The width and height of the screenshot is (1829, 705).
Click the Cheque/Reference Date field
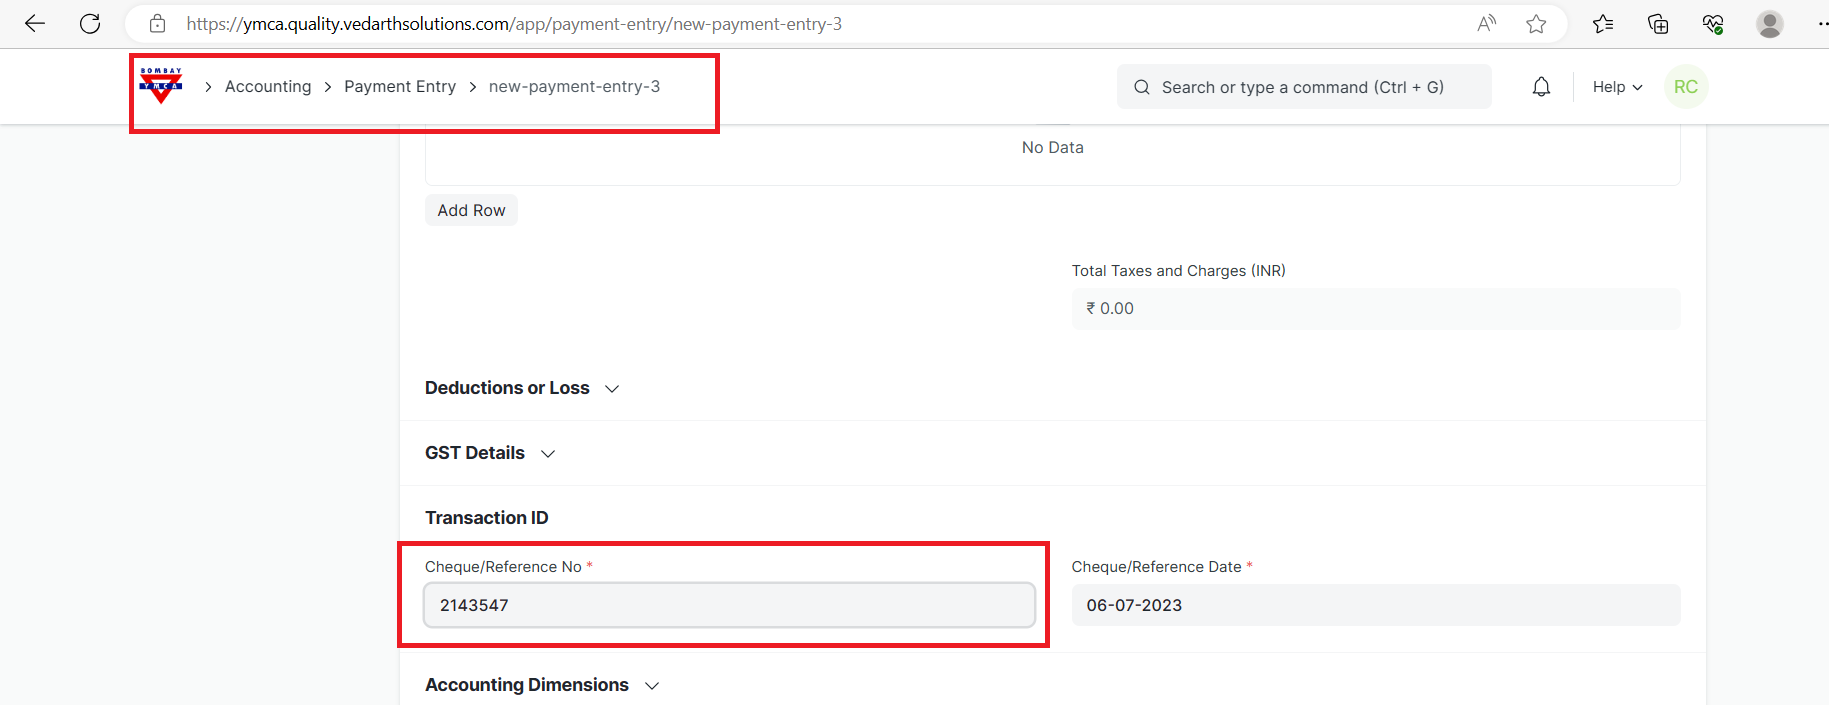(x=1375, y=605)
